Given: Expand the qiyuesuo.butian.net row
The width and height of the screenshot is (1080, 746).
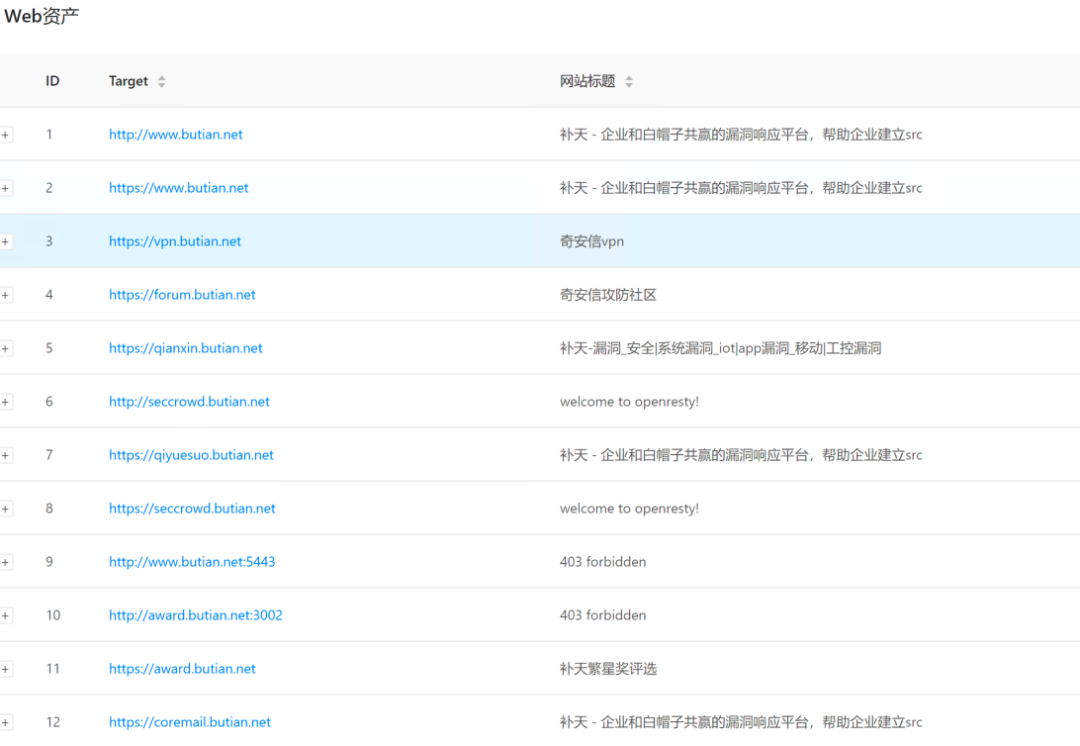Looking at the screenshot, I should pos(6,455).
